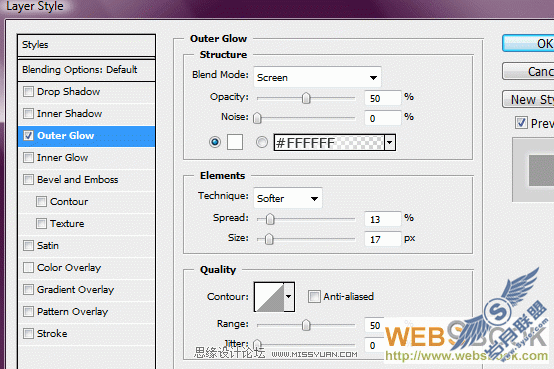554x369 pixels.
Task: Expand the Technique Softer dropdown
Action: 288,198
